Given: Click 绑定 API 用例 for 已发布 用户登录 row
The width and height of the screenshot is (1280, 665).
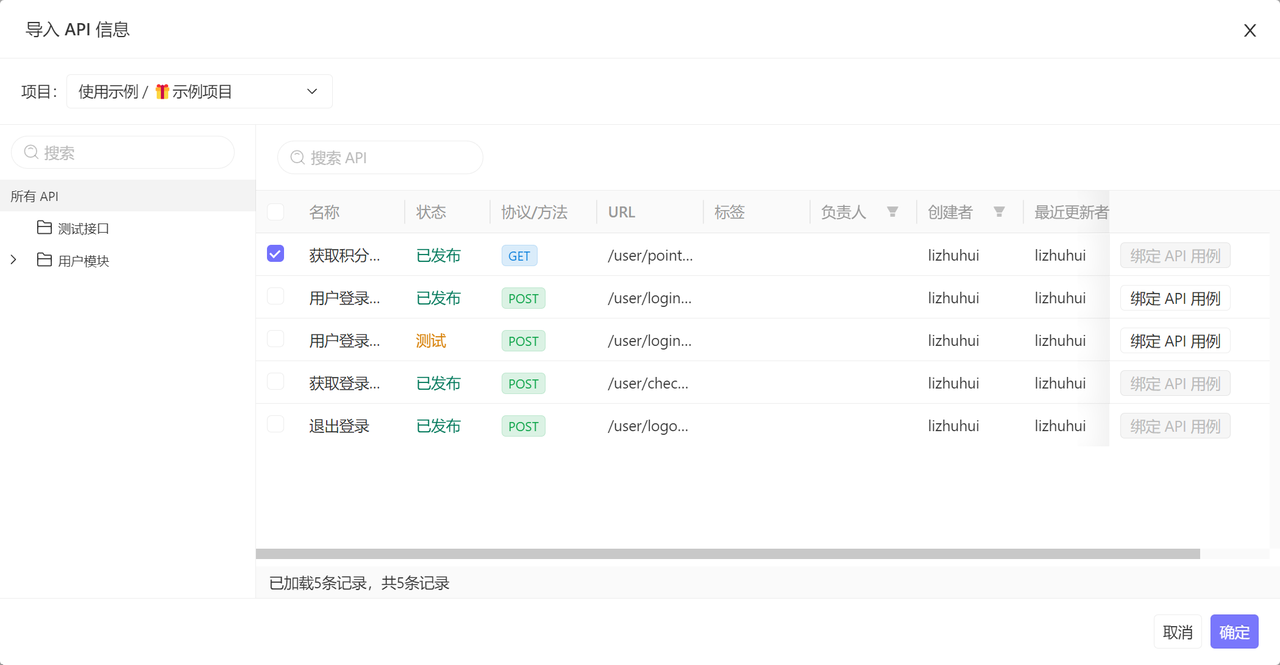Looking at the screenshot, I should [1175, 298].
